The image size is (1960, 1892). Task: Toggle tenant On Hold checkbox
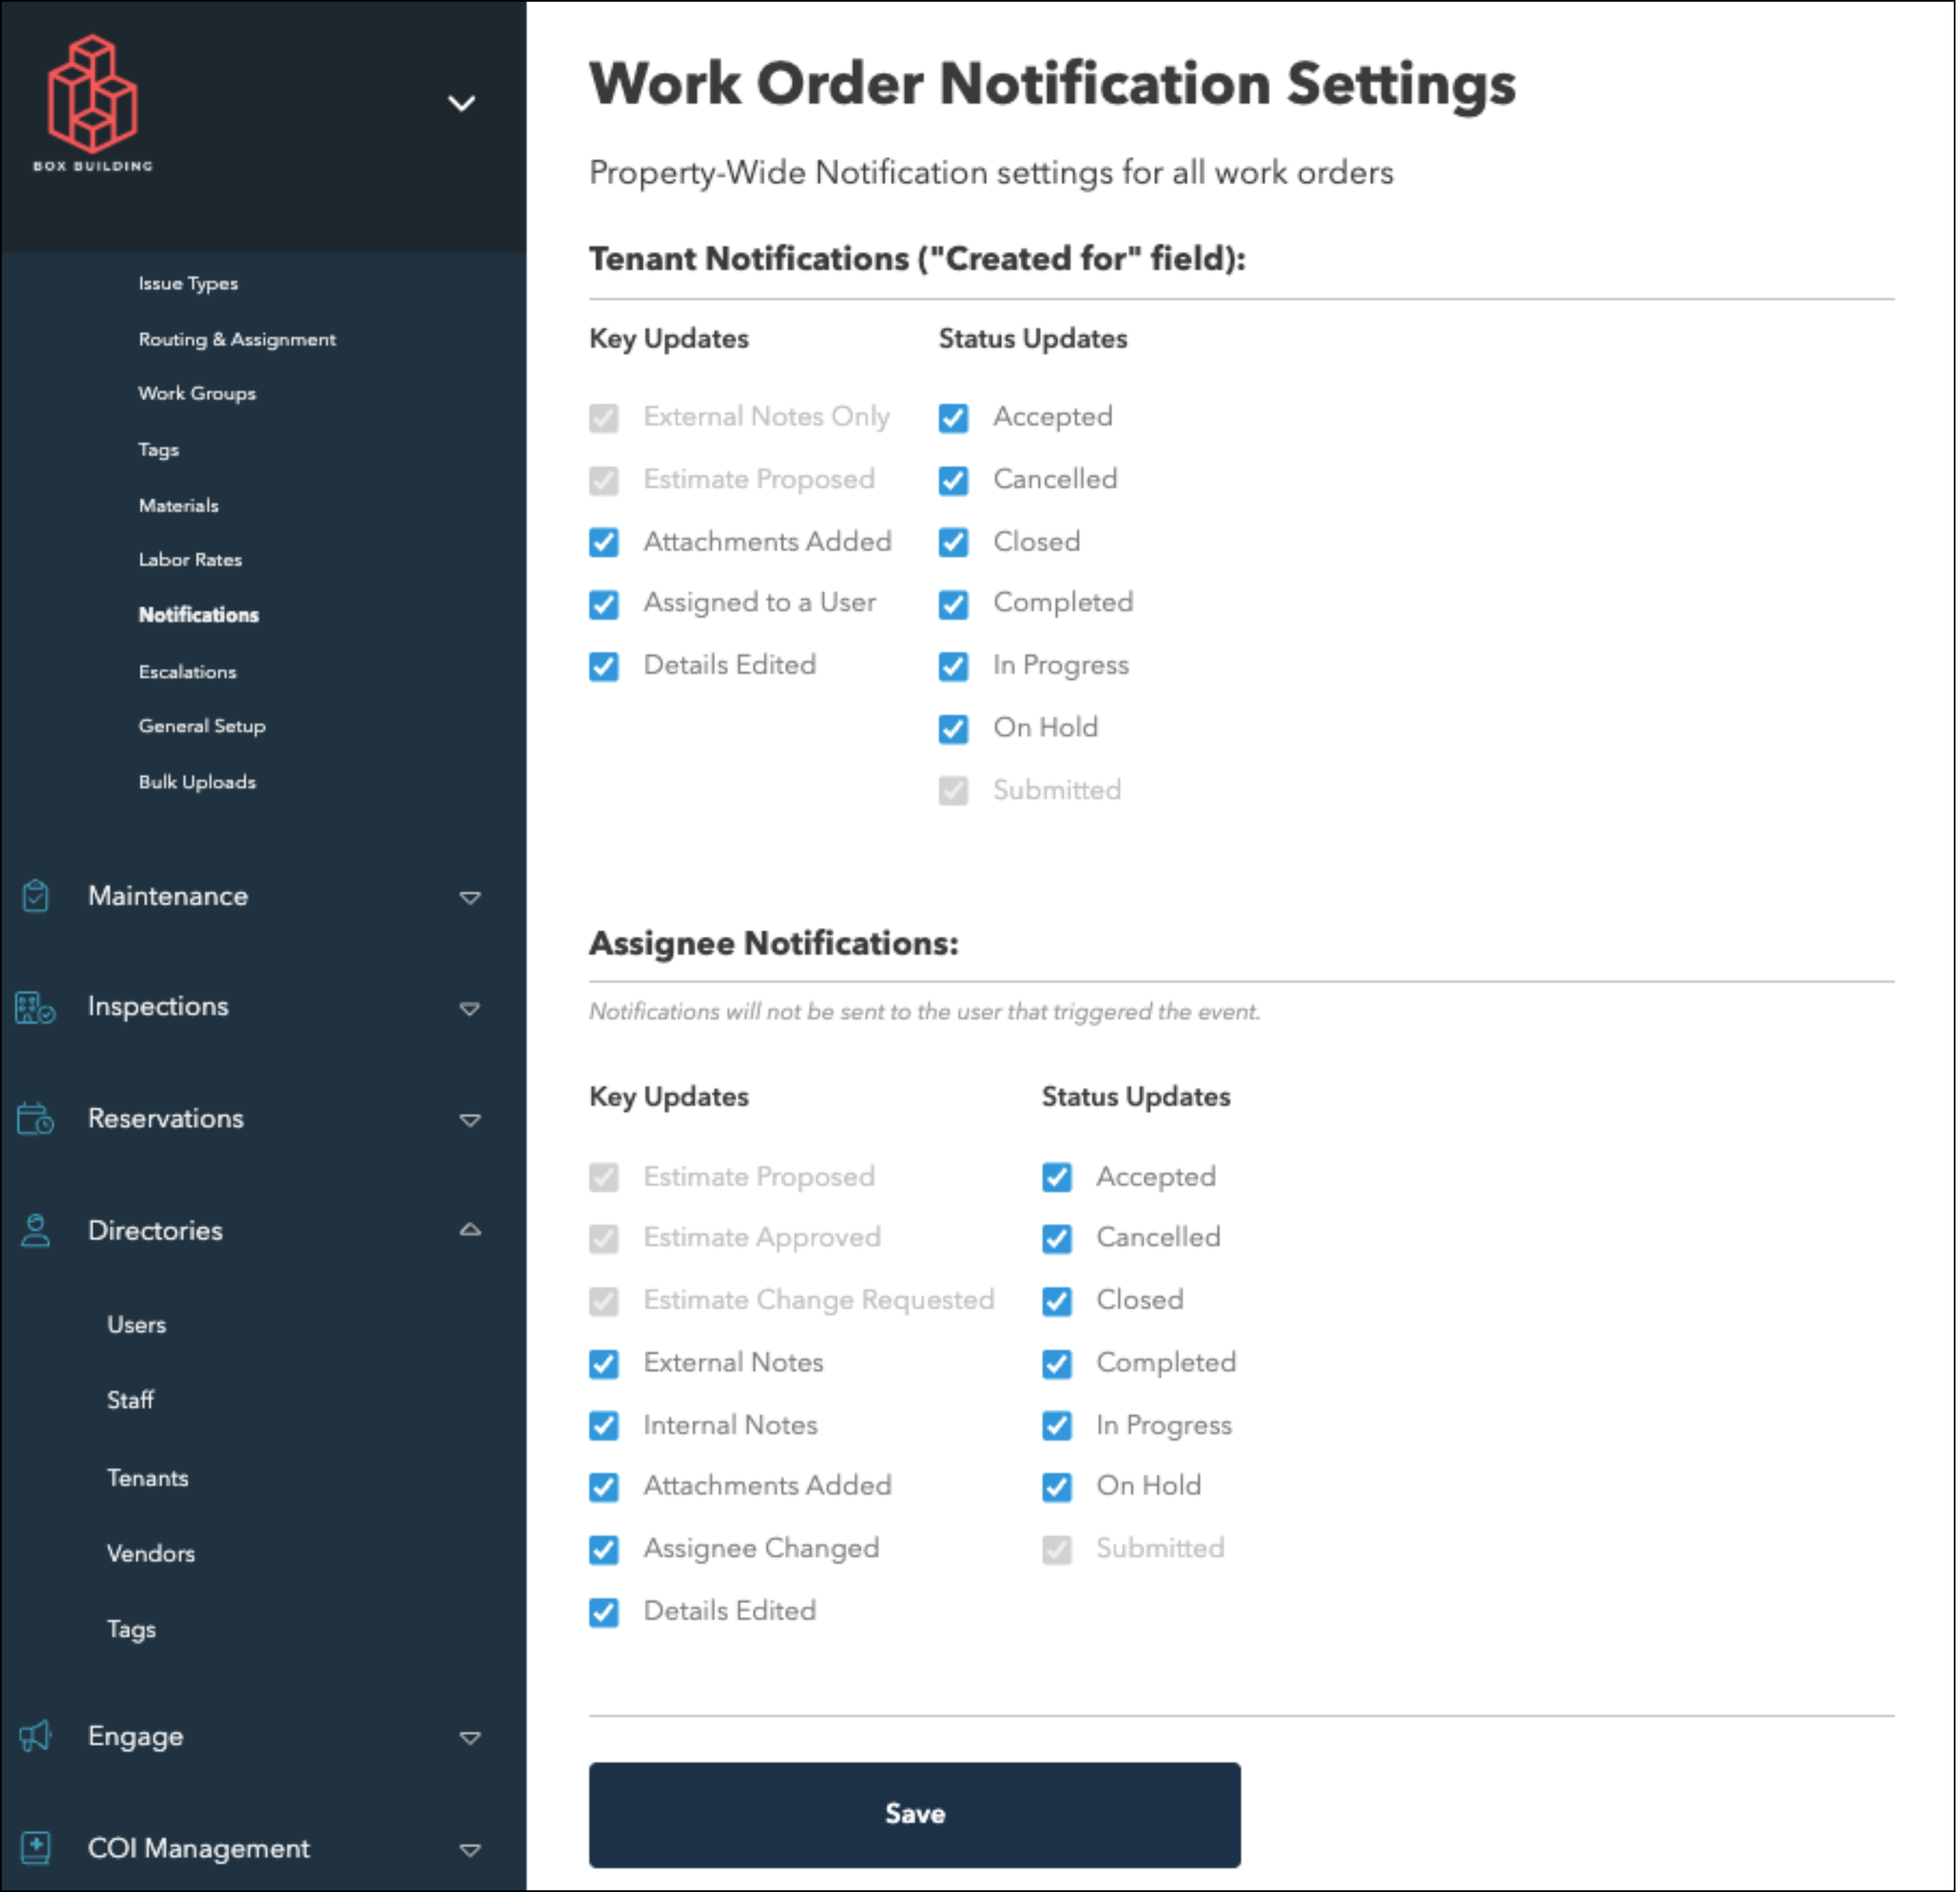tap(954, 729)
